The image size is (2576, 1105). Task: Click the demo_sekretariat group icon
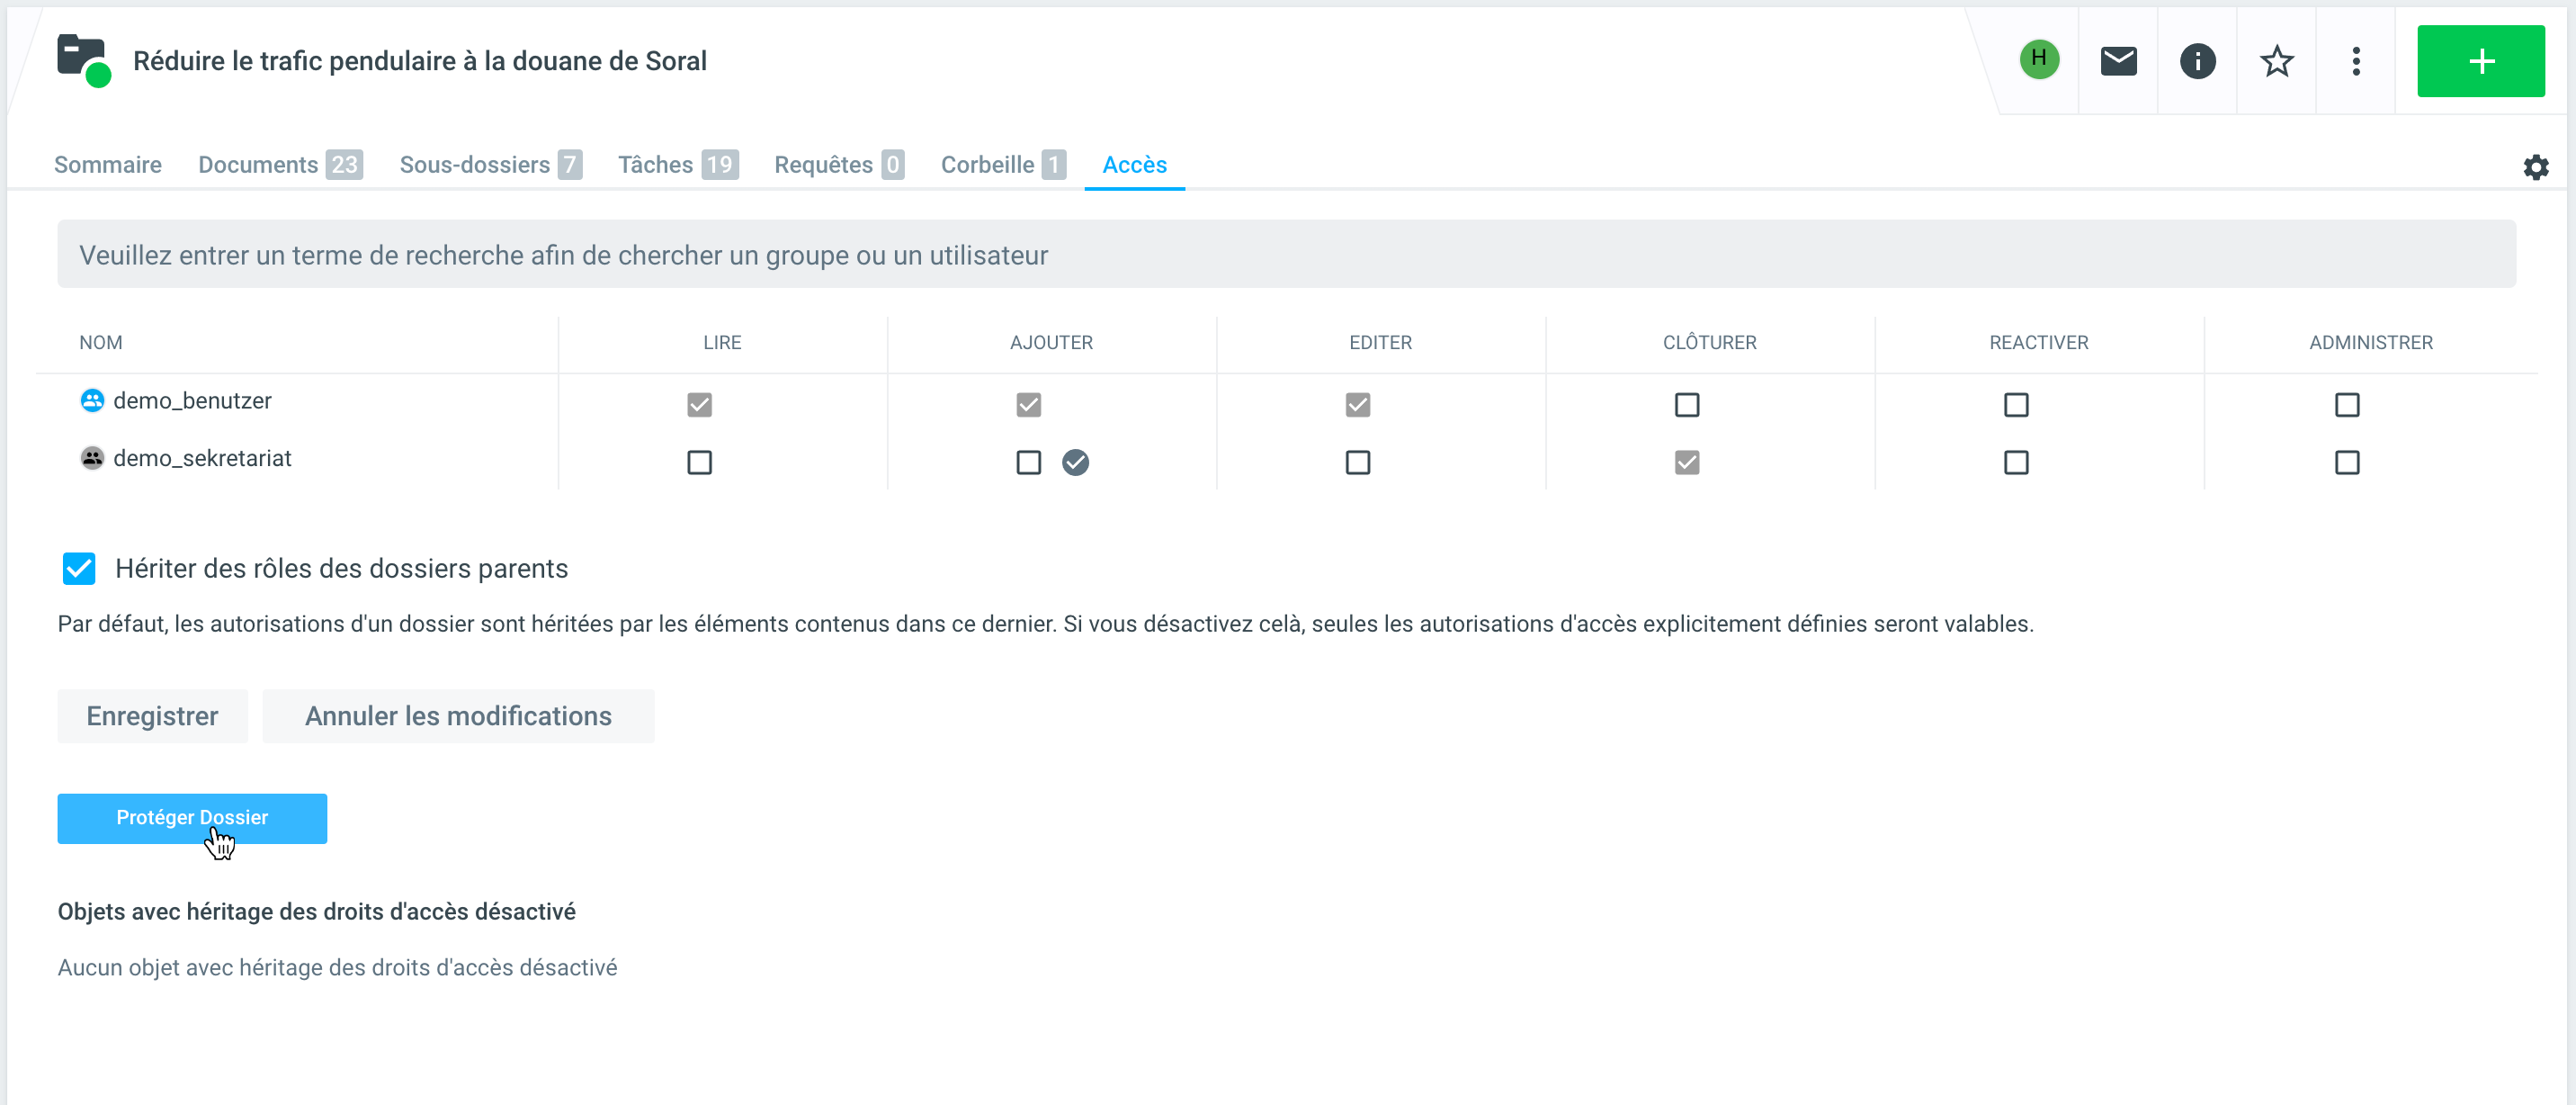92,458
